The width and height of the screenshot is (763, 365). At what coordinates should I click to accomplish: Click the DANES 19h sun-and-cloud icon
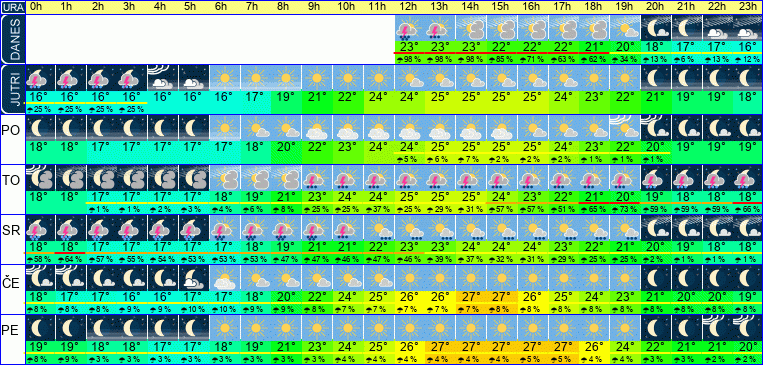tap(625, 28)
